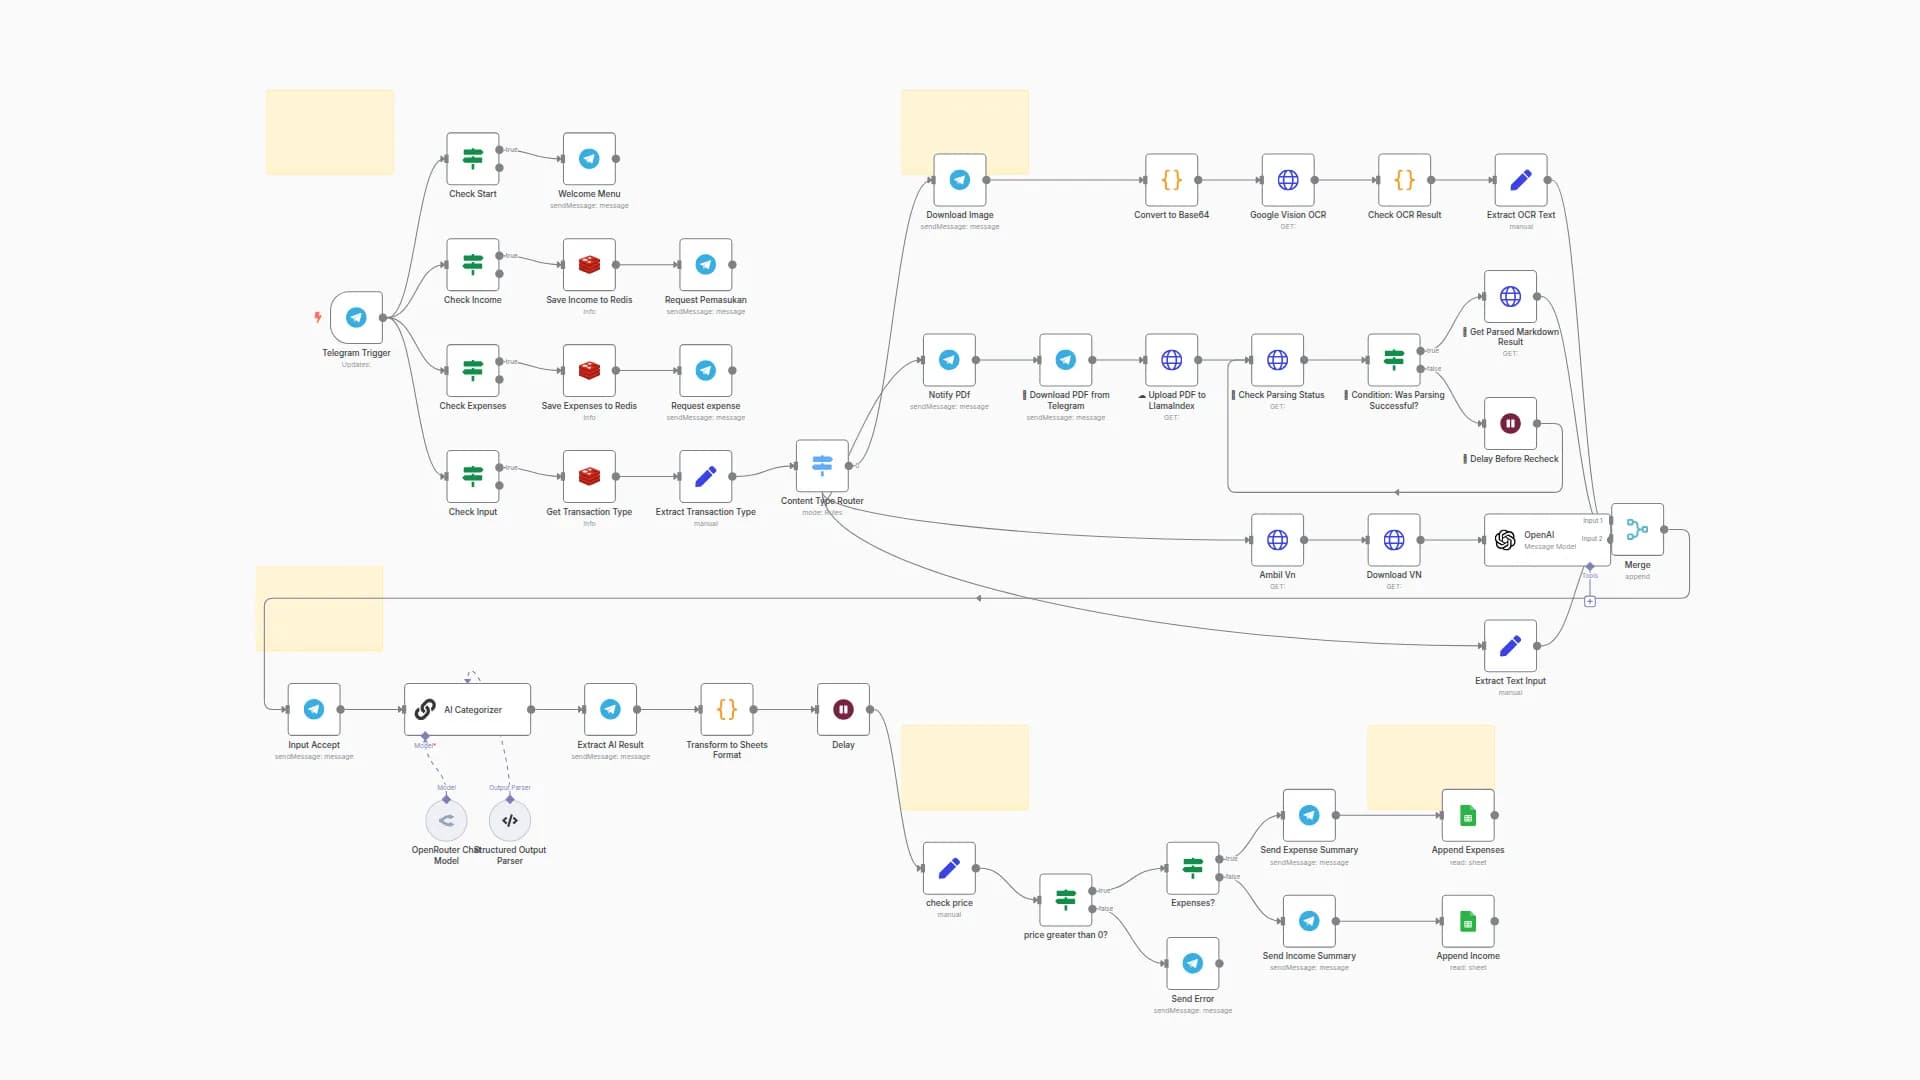Select the Check Input node

(473, 477)
